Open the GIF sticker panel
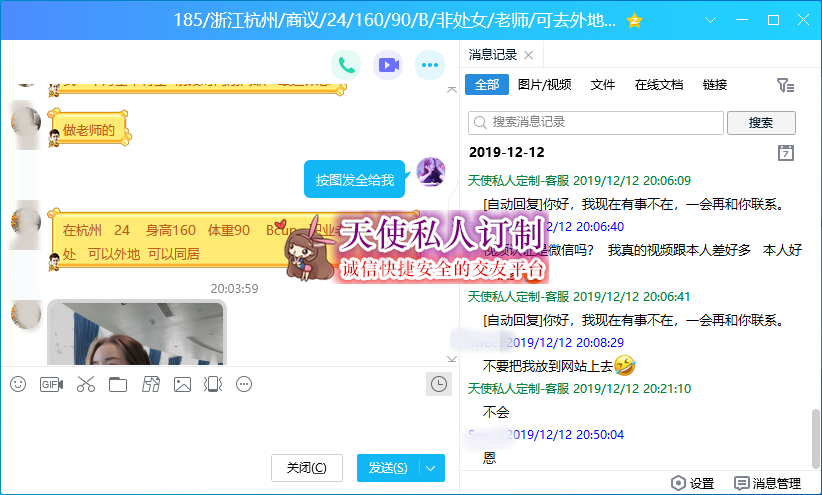 tap(51, 384)
